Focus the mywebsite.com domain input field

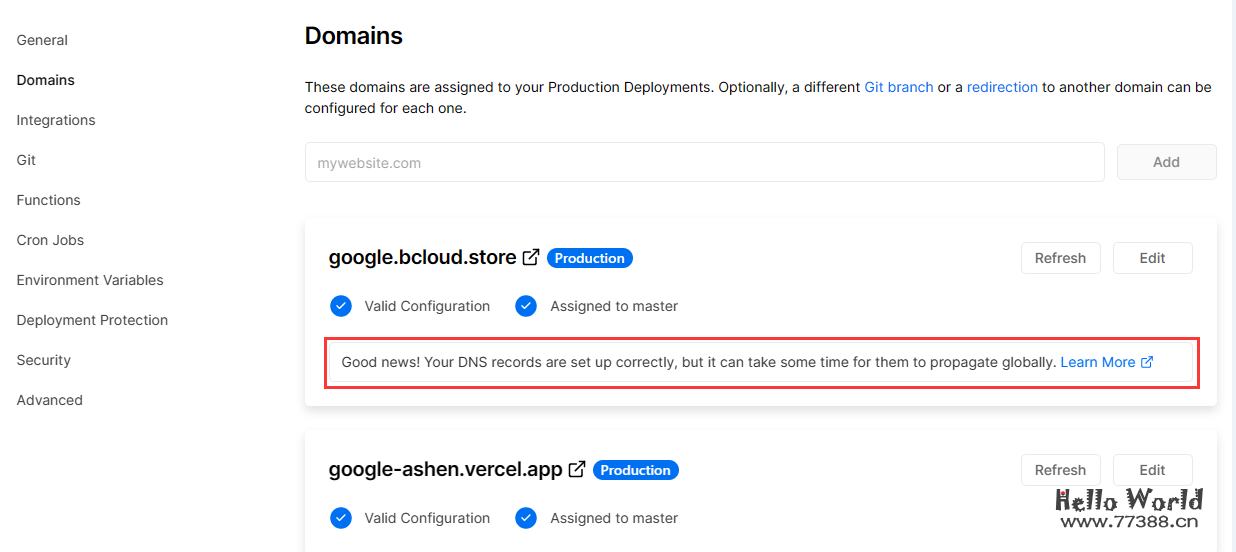(x=704, y=162)
